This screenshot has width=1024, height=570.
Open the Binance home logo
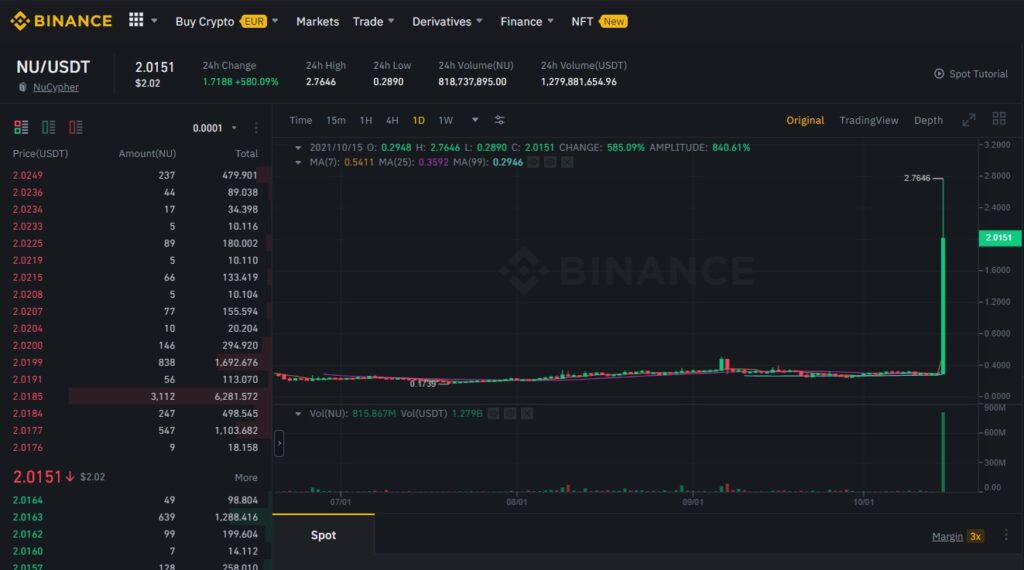(61, 21)
